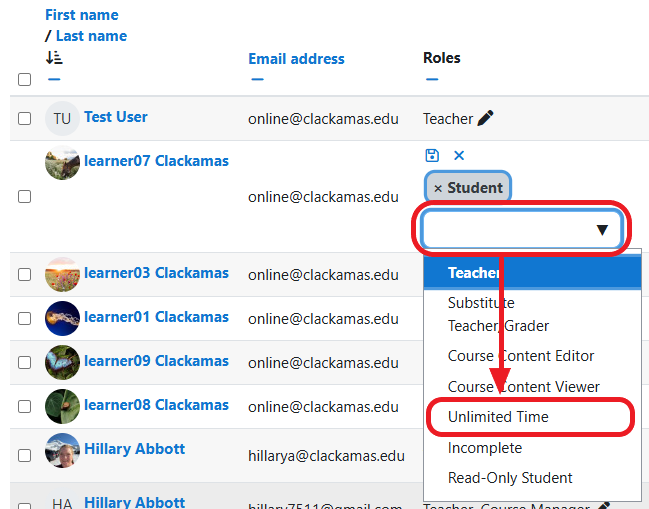Click learner07 Clackamas profile picture
The height and width of the screenshot is (509, 649).
62,163
